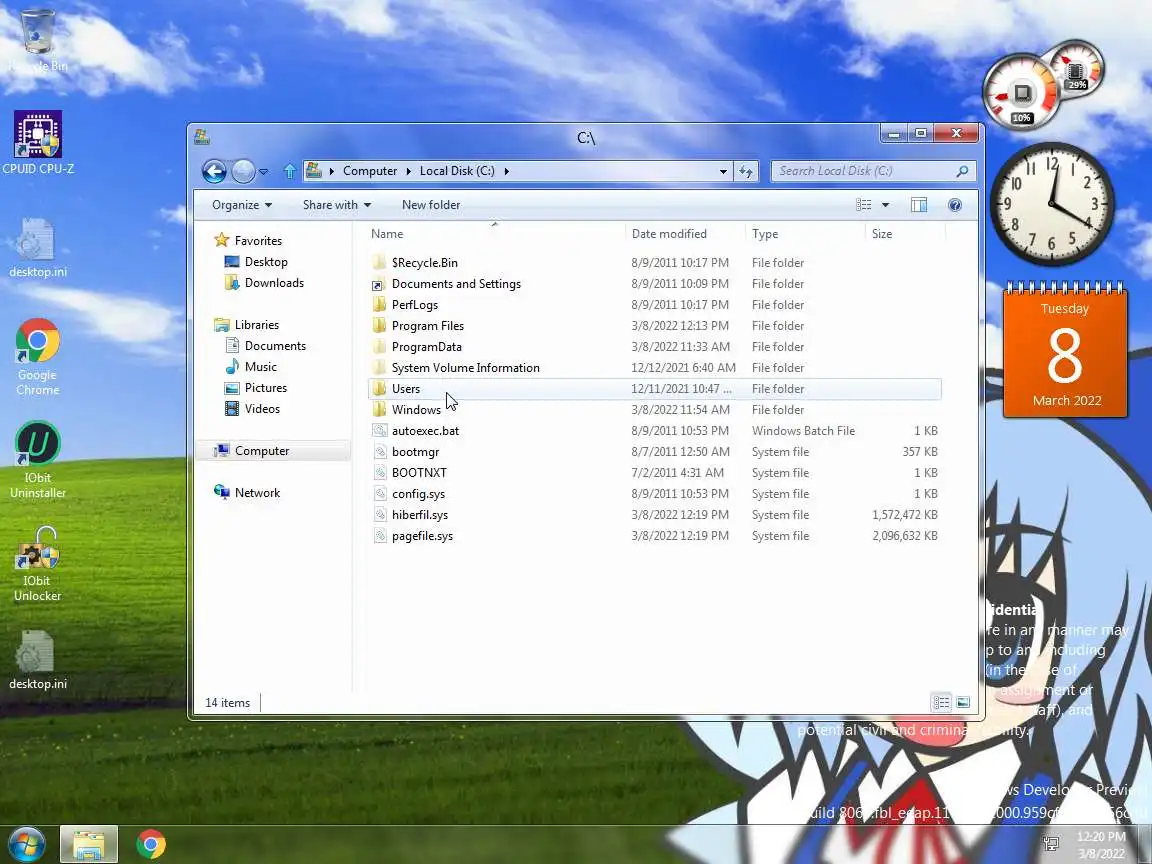Viewport: 1152px width, 864px height.
Task: Select Local Disk (C:) breadcrumb segment
Action: pos(457,171)
